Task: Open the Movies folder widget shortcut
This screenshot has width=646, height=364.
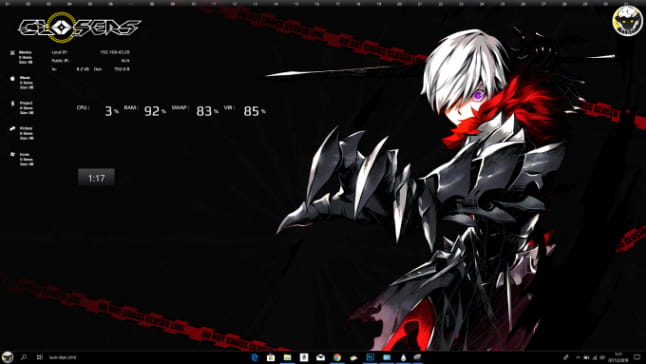Action: click(21, 57)
